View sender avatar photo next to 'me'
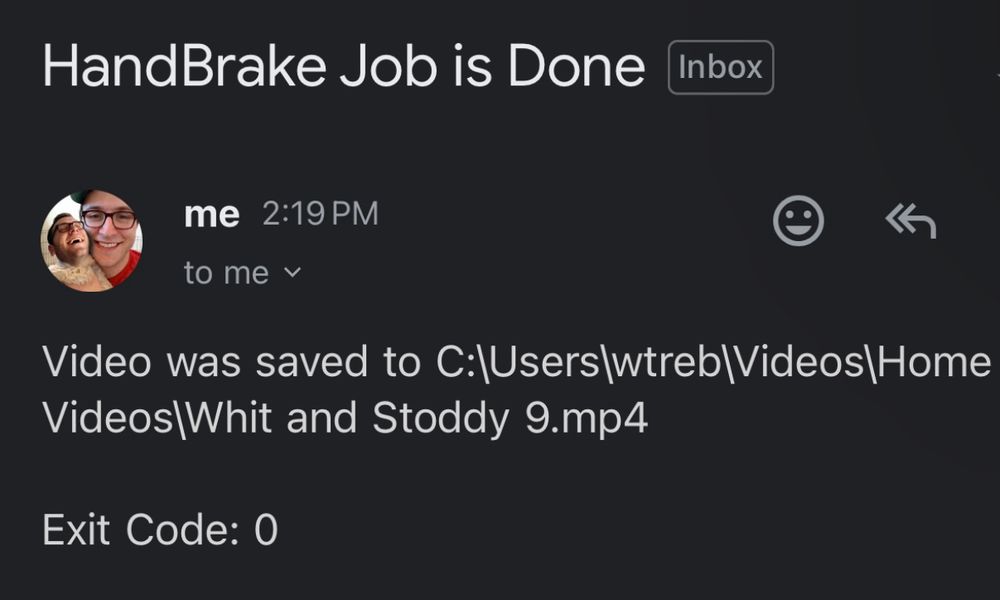Viewport: 1000px width, 600px height. (x=90, y=236)
